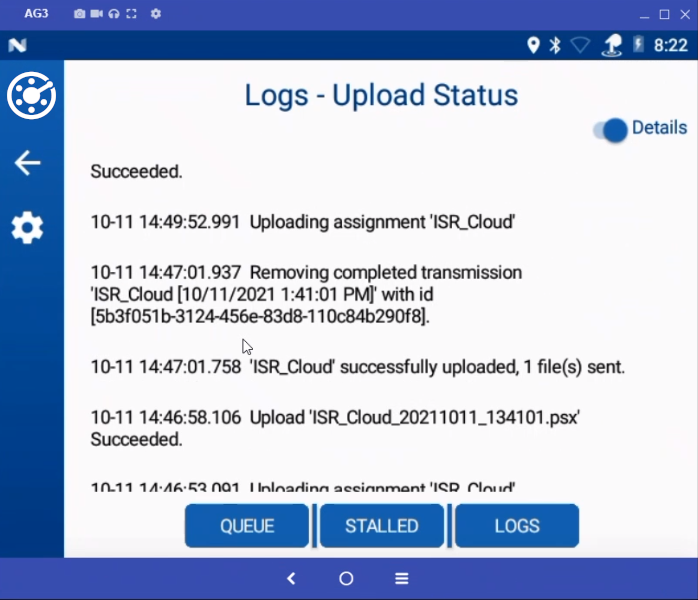Click the emulator headphones icon
The image size is (698, 600).
coord(114,14)
